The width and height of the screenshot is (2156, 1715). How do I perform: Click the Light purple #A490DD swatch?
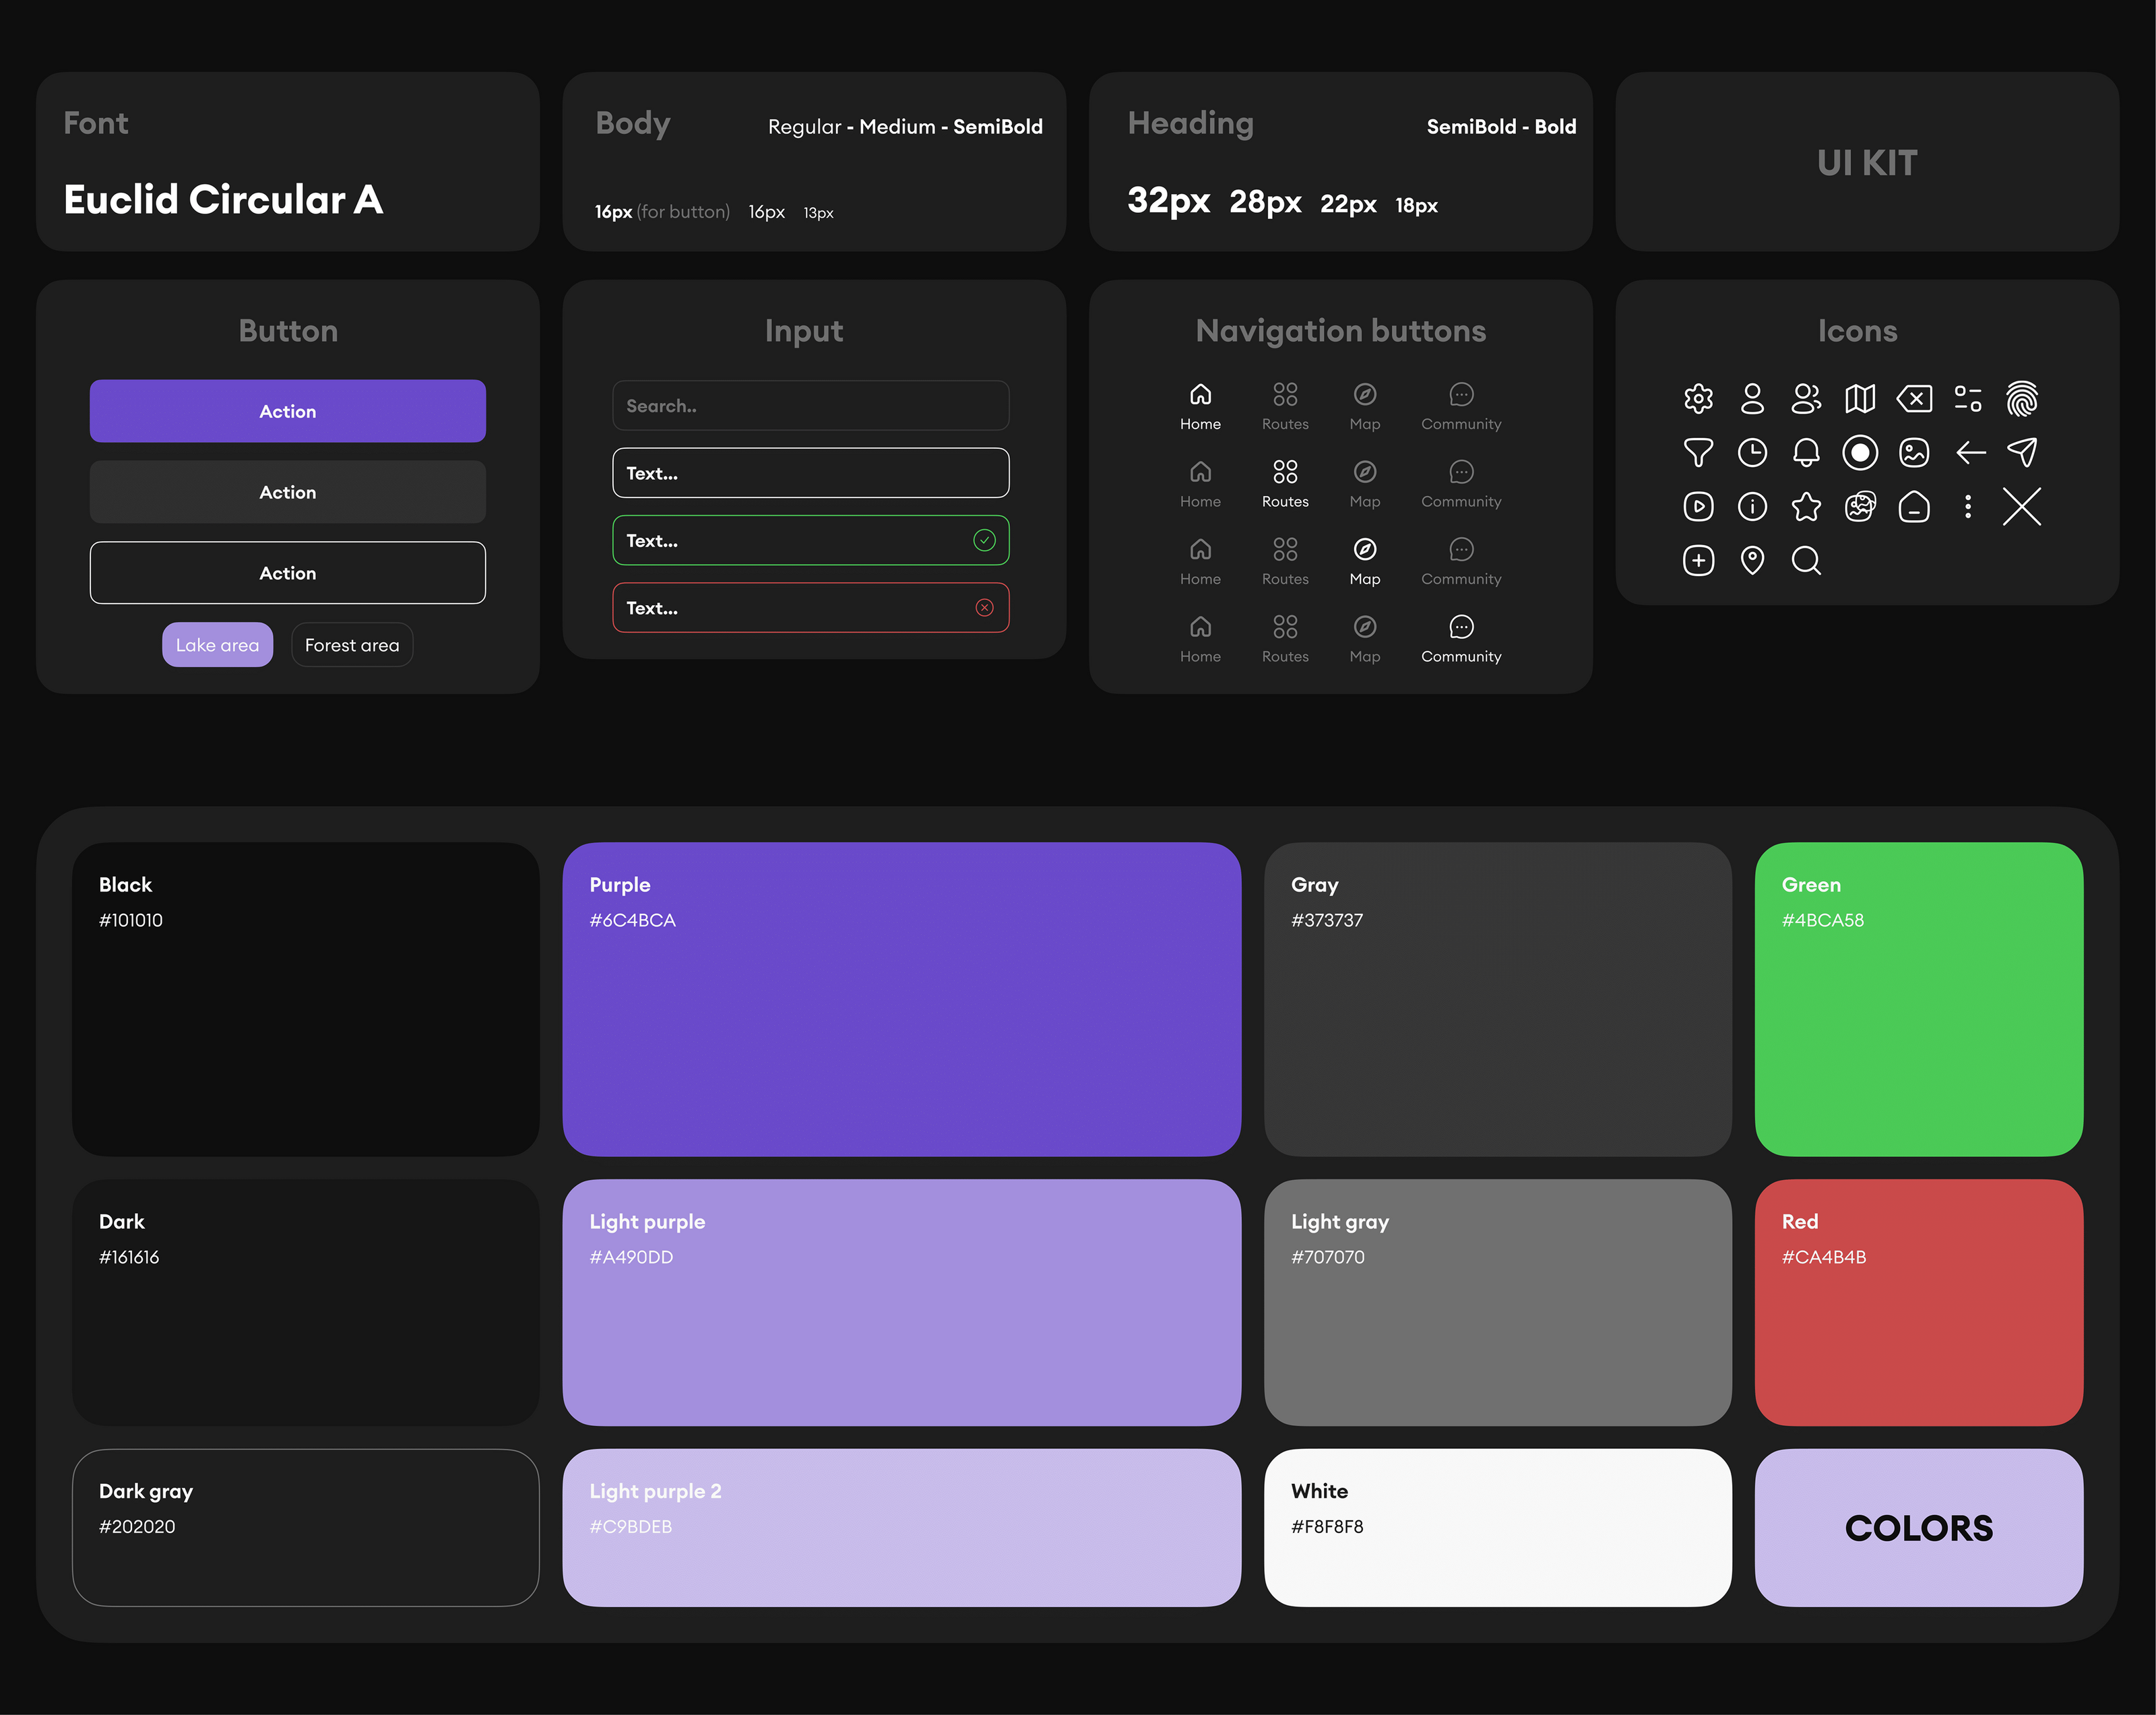coord(901,1302)
